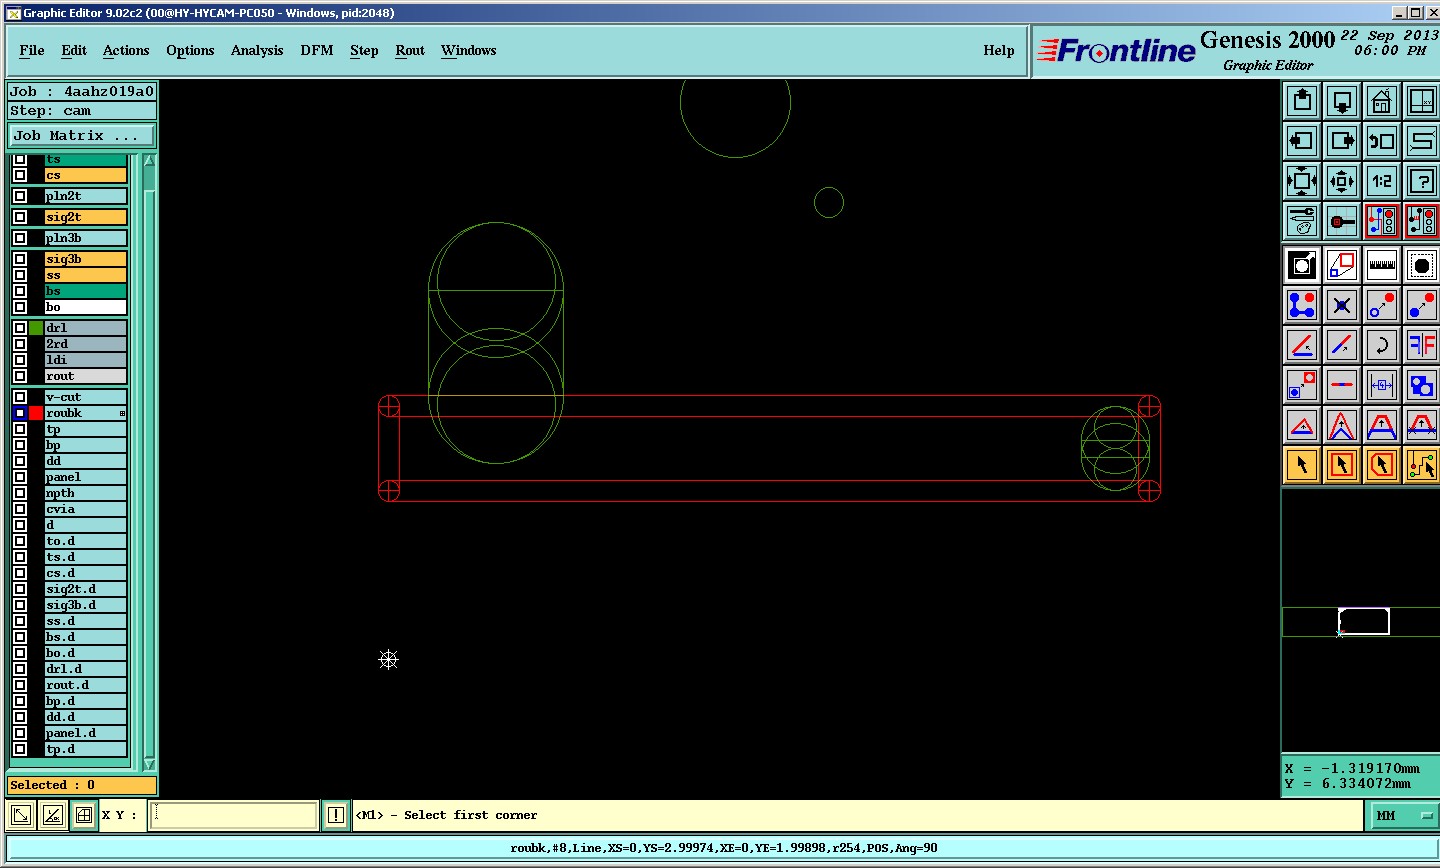This screenshot has height=868, width=1440.
Task: Click the XY coordinate input field
Action: pyautogui.click(x=233, y=815)
